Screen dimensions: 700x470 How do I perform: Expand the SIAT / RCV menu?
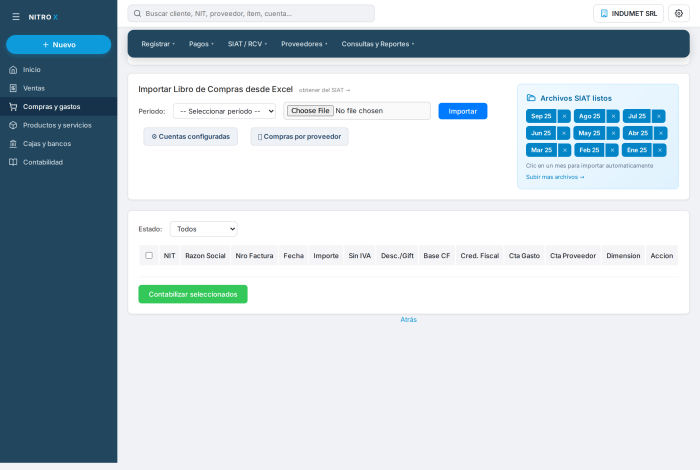[x=247, y=44]
